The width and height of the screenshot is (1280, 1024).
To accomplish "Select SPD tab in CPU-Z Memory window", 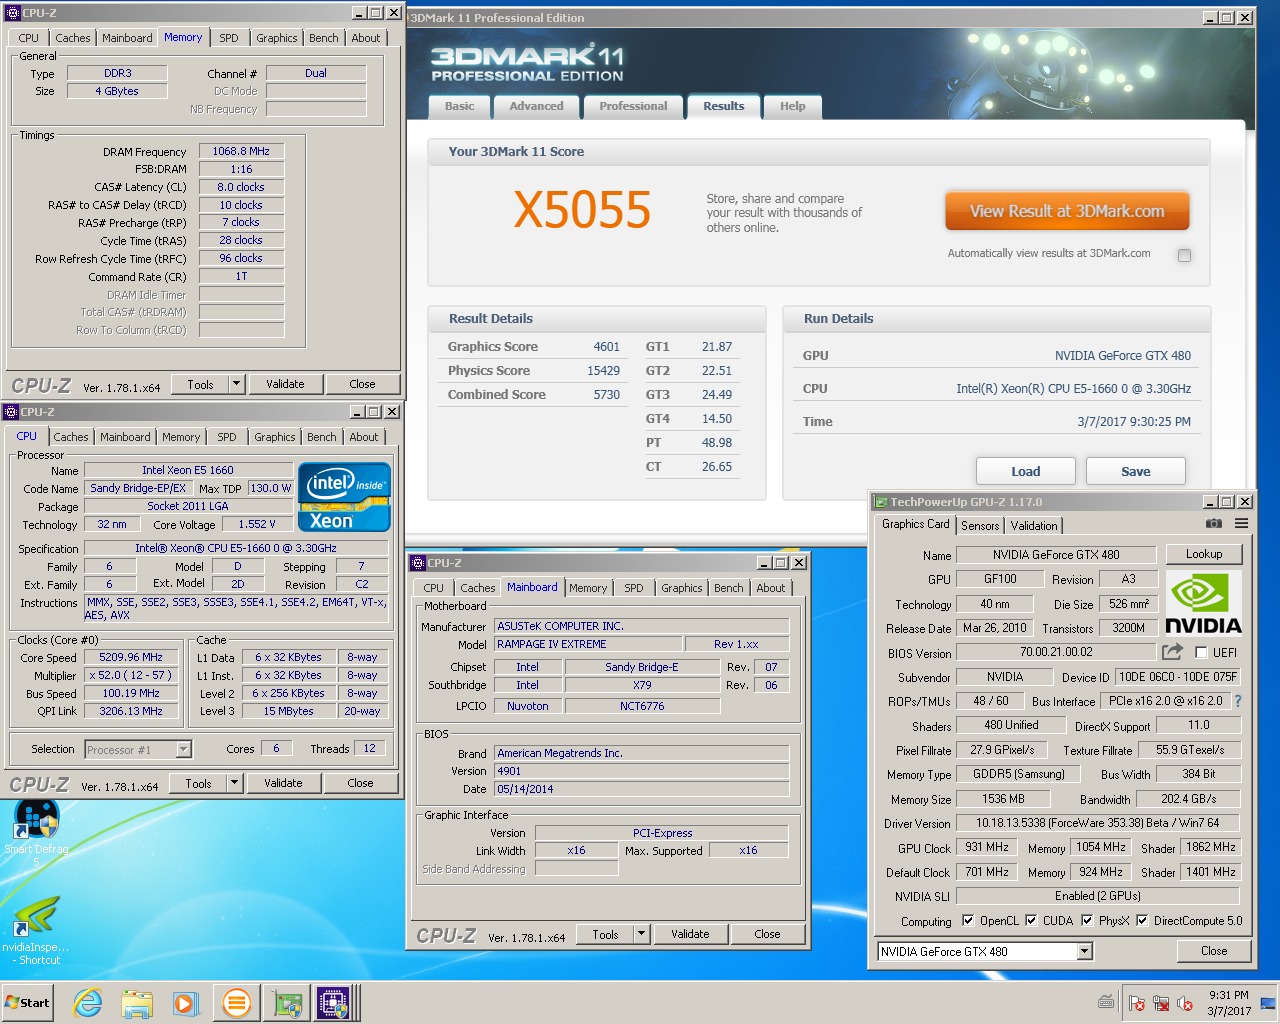I will tap(229, 38).
